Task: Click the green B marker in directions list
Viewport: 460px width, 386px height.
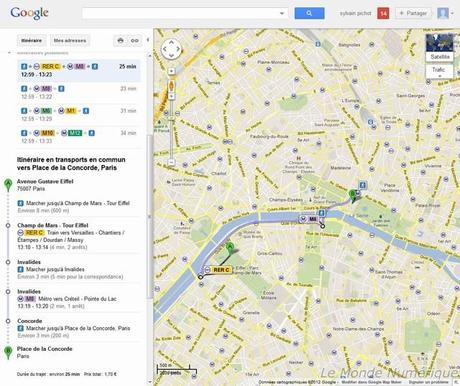Action: coord(8,352)
